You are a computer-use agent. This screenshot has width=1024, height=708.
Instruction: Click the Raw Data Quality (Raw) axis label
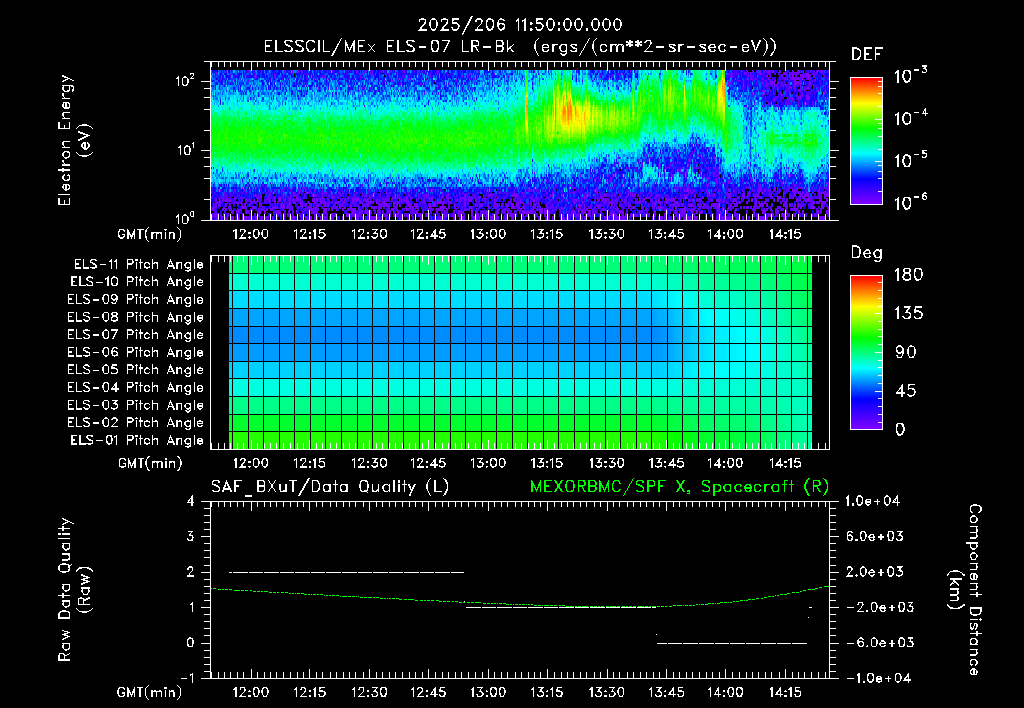(74, 590)
